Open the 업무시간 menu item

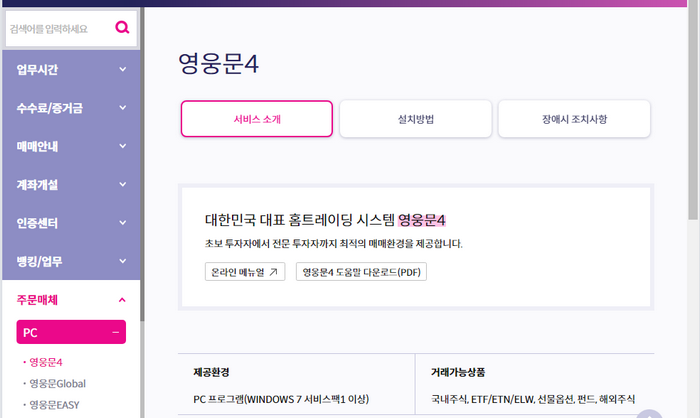click(71, 69)
